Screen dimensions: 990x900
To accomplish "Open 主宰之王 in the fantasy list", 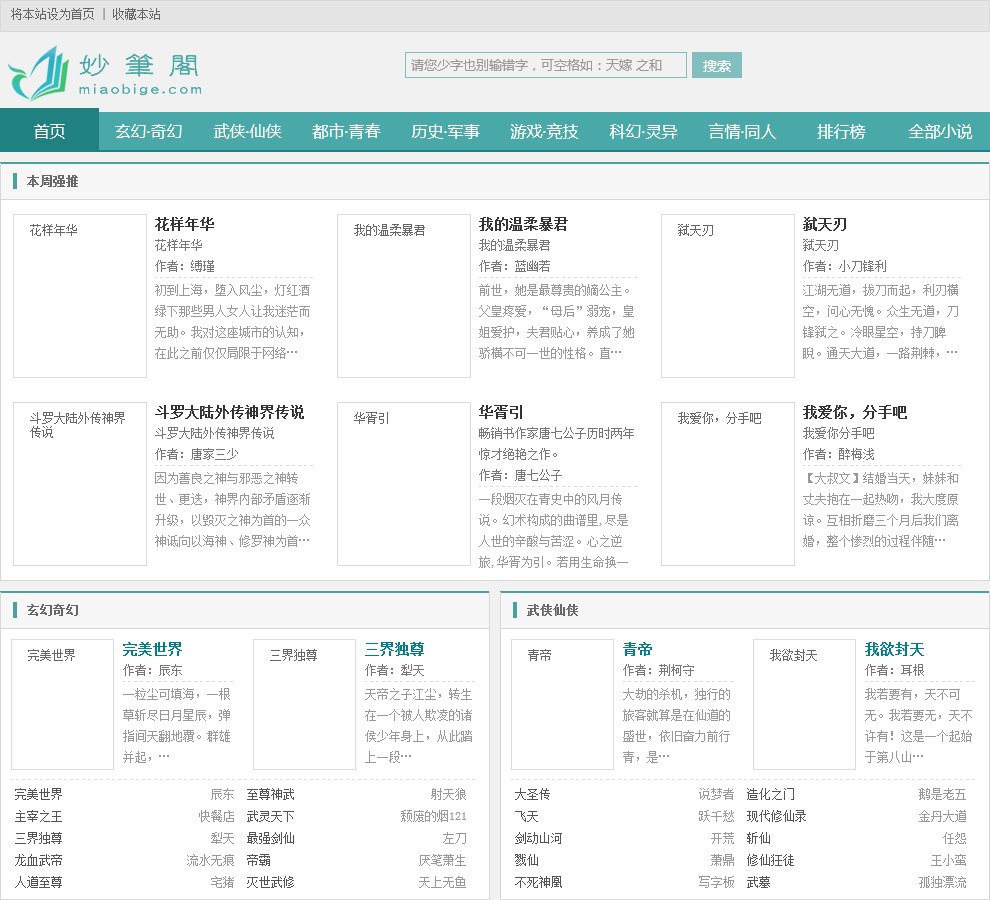I will [38, 816].
